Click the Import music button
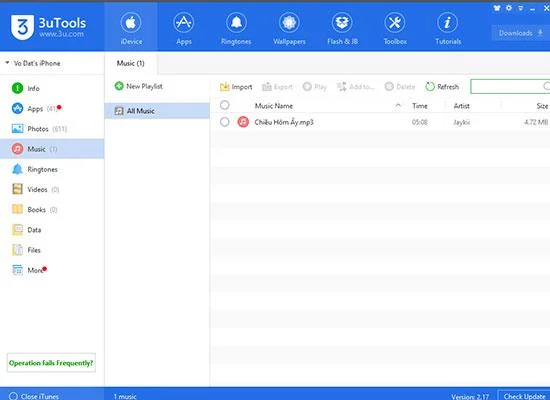Image resolution: width=550 pixels, height=400 pixels. [x=236, y=87]
